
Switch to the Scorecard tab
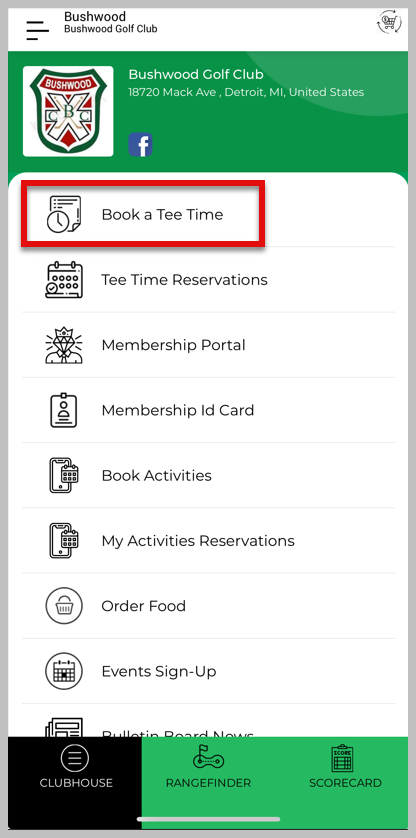point(345,767)
